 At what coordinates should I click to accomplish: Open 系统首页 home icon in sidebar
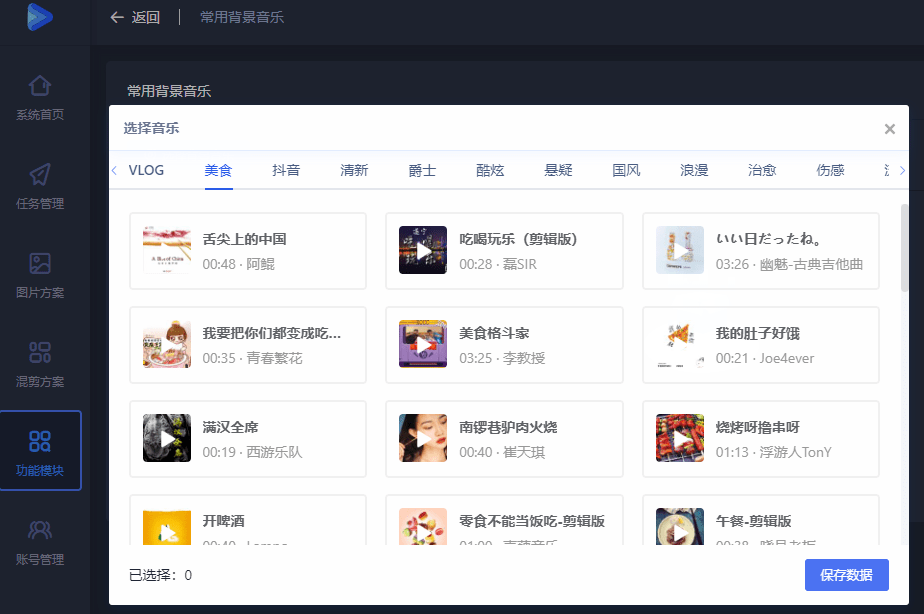[x=39, y=86]
